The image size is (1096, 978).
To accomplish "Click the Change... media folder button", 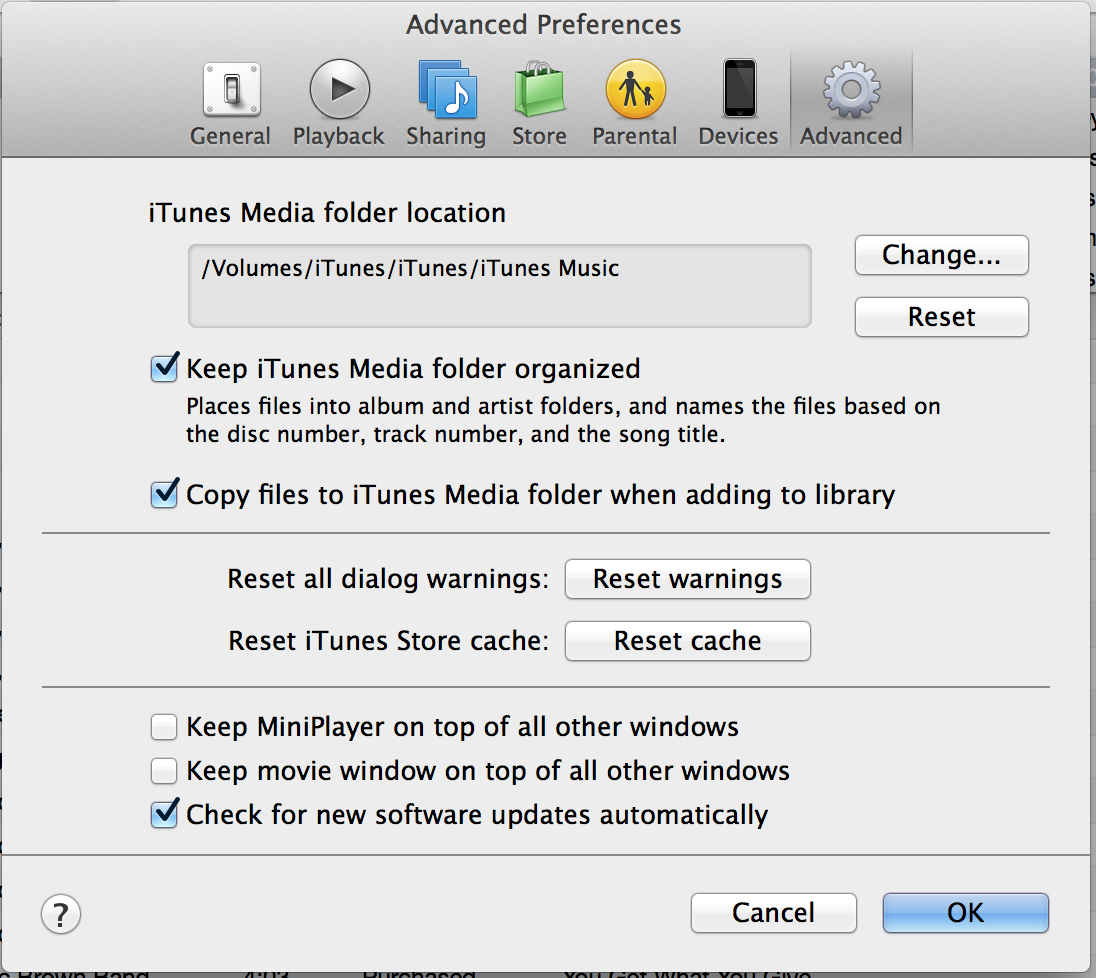I will pyautogui.click(x=942, y=255).
